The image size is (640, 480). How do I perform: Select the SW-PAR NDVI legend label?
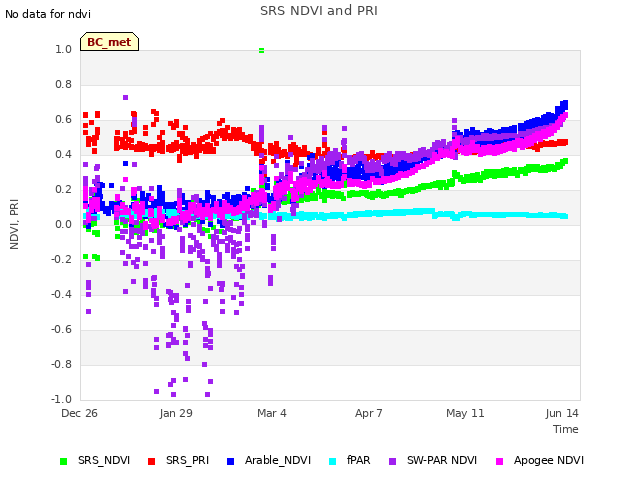coord(442,460)
